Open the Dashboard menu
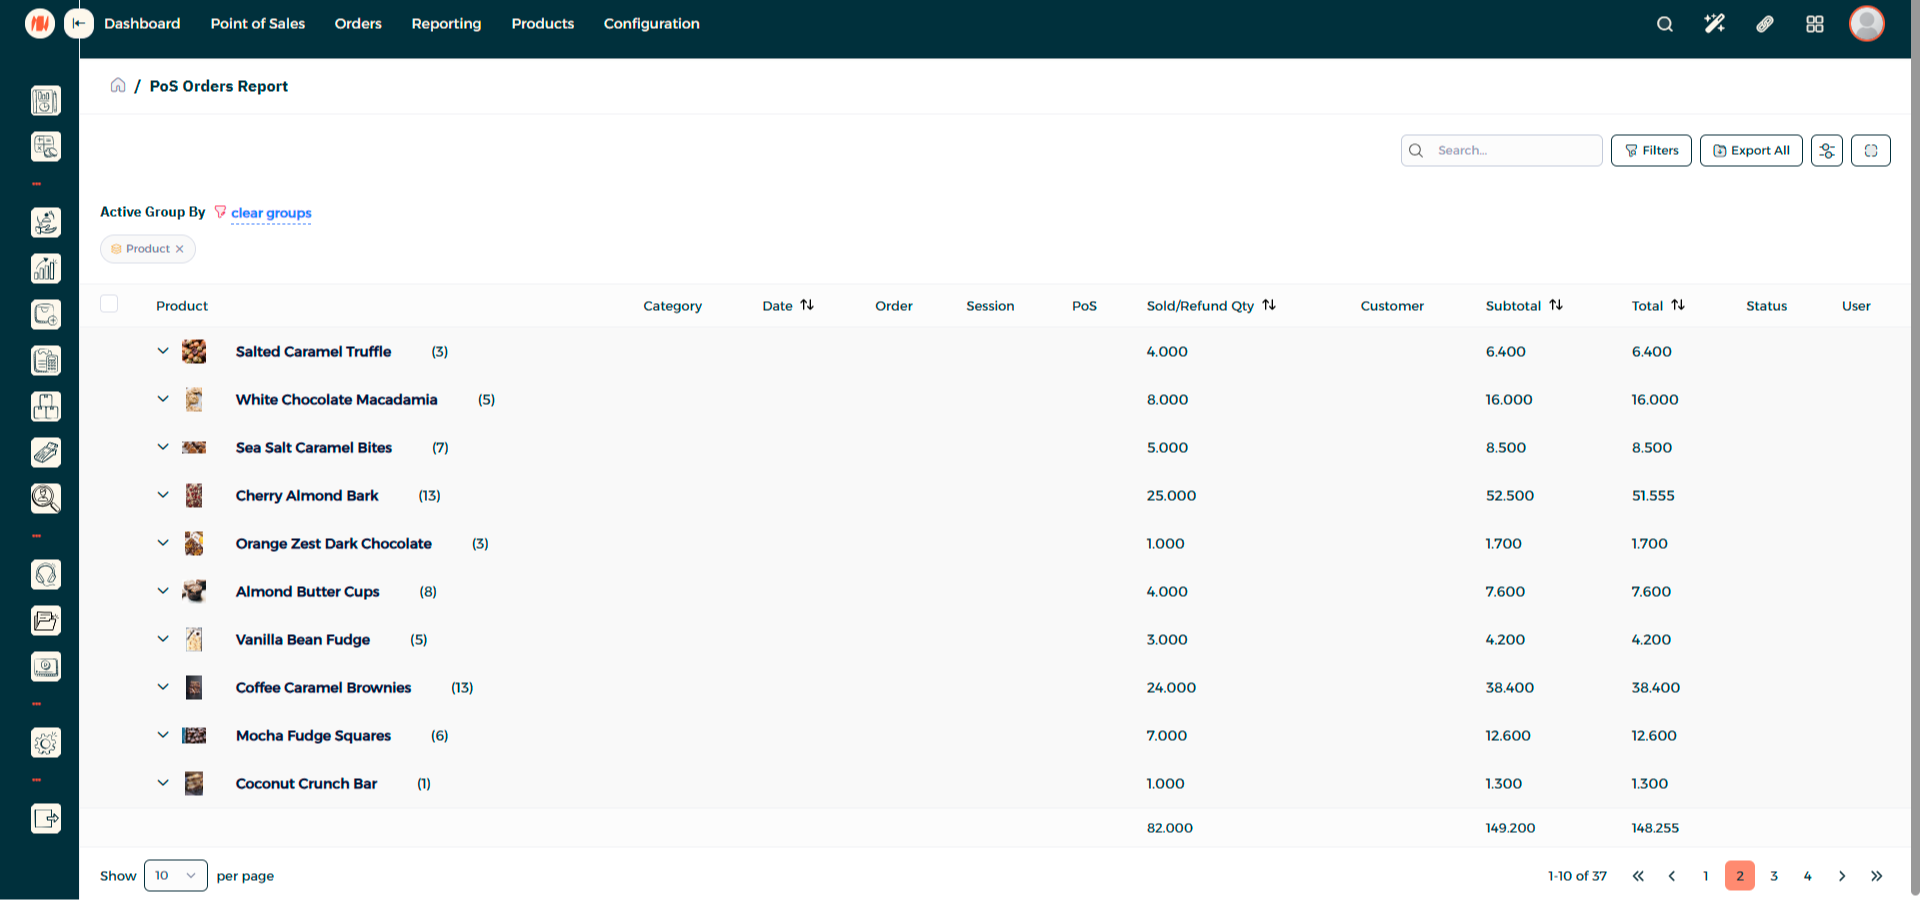Screen dimensions: 1920x913 coord(142,24)
